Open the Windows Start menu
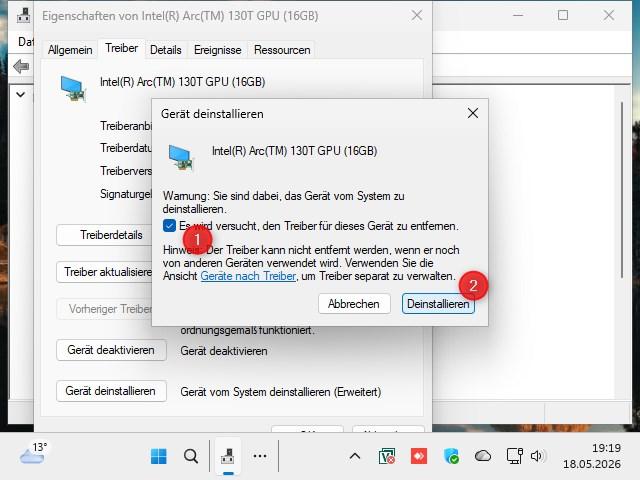Image resolution: width=640 pixels, height=480 pixels. point(158,456)
